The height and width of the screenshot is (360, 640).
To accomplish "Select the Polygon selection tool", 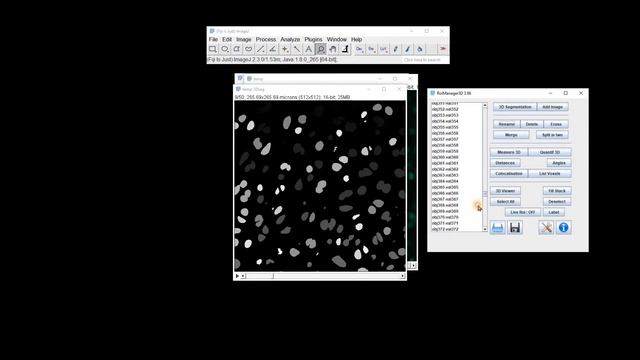I will pos(237,49).
